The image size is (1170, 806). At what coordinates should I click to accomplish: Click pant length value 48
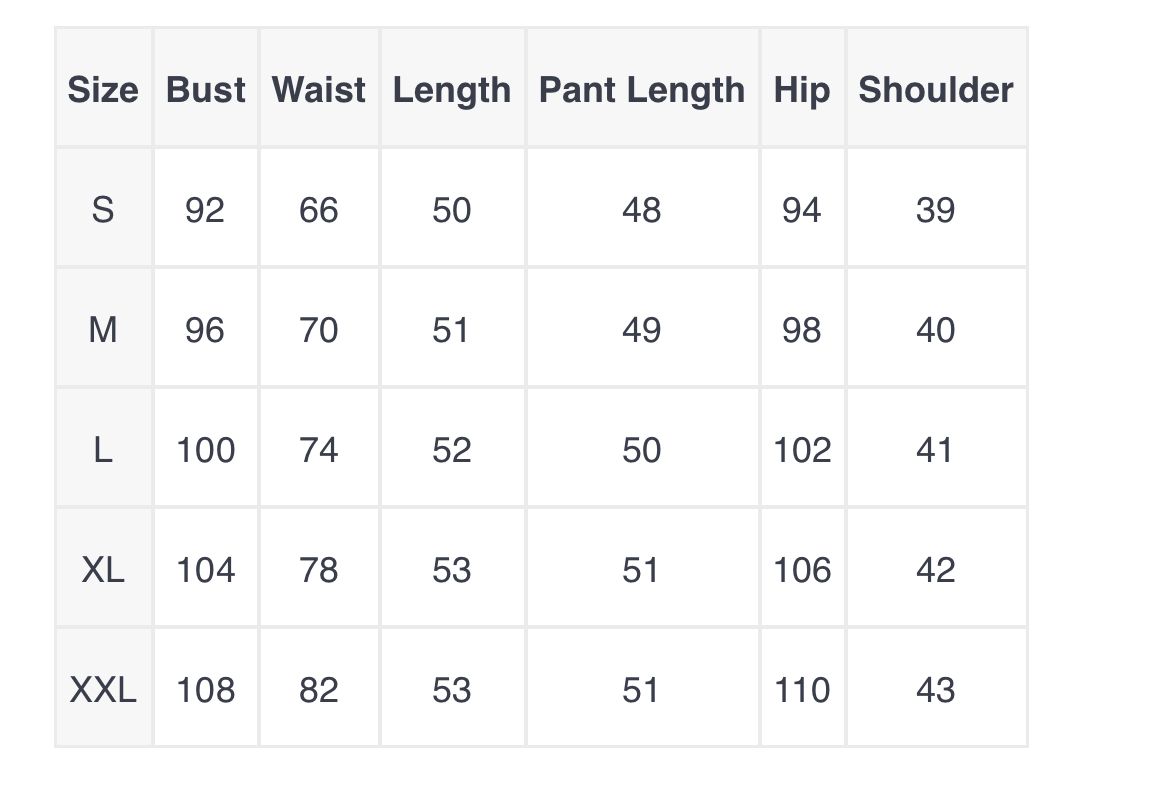(642, 210)
